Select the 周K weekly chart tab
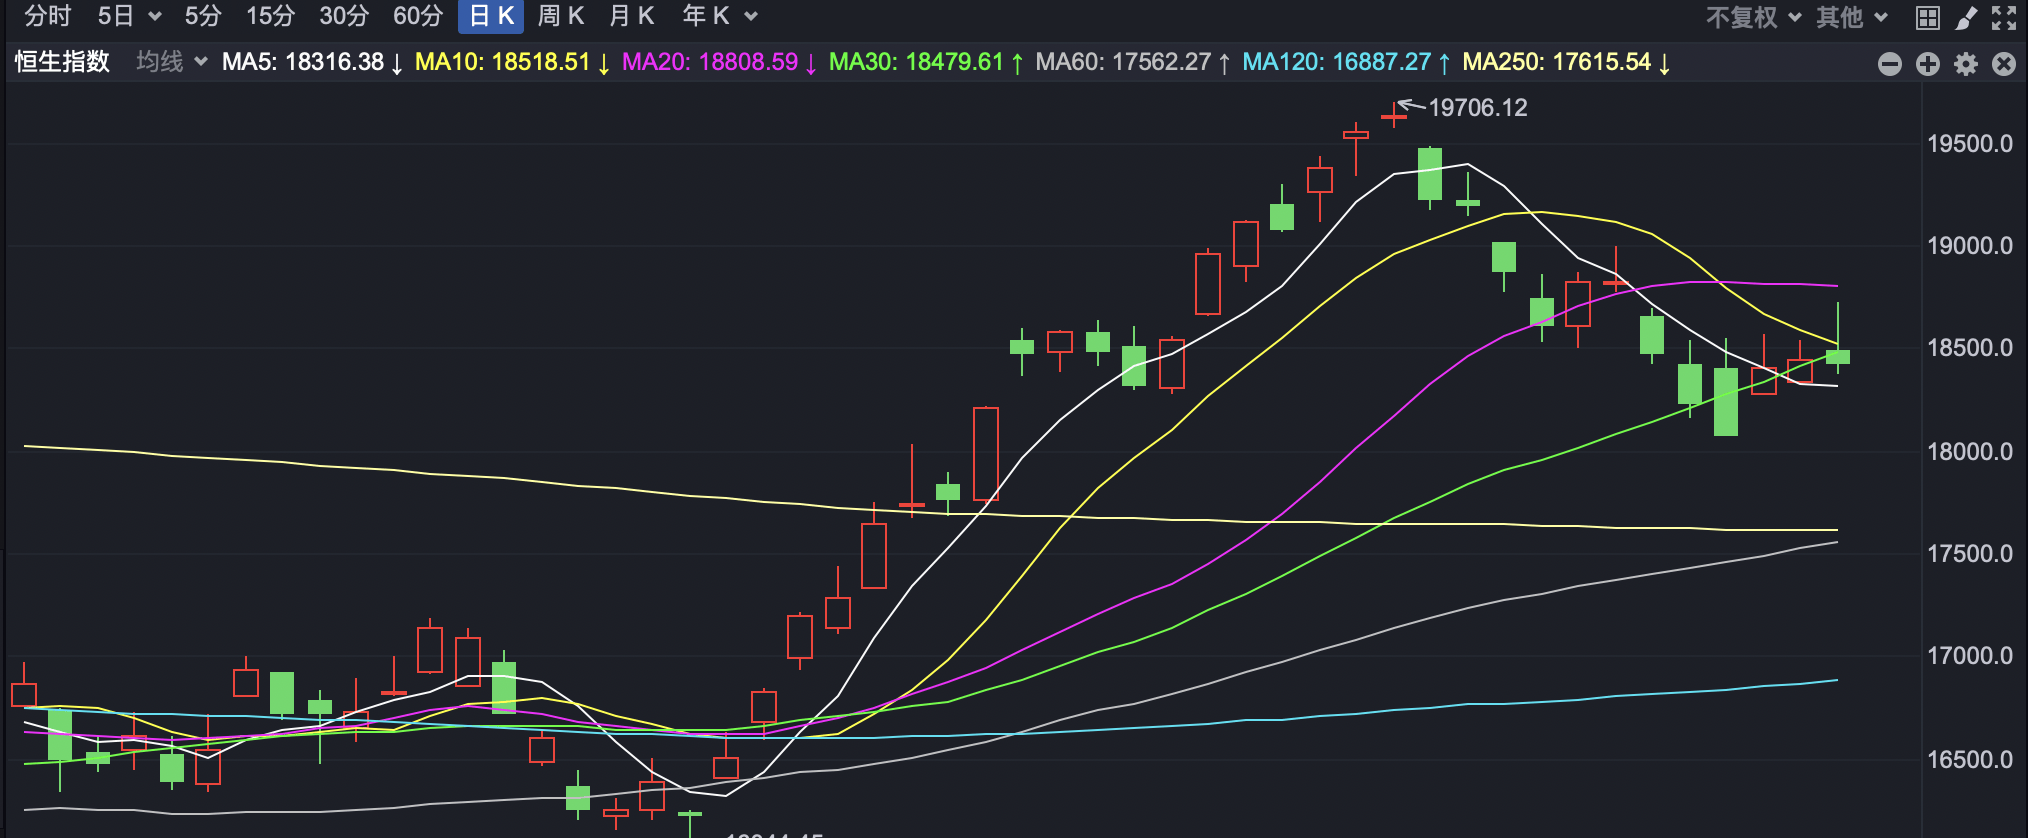The width and height of the screenshot is (2028, 838). tap(560, 16)
